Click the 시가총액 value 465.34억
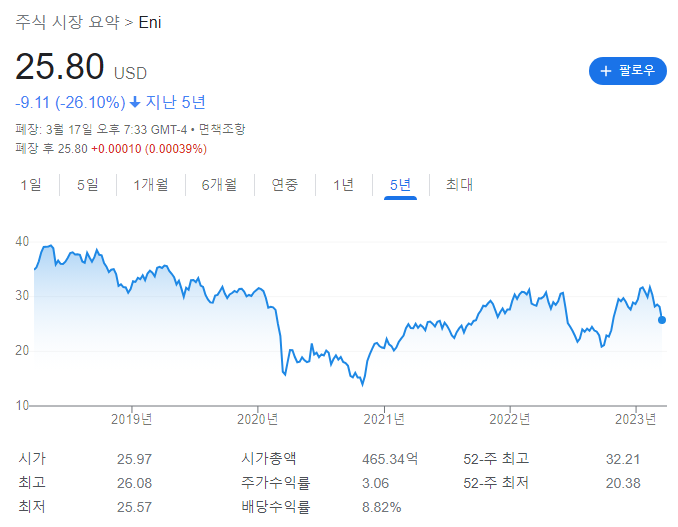 pyautogui.click(x=390, y=459)
